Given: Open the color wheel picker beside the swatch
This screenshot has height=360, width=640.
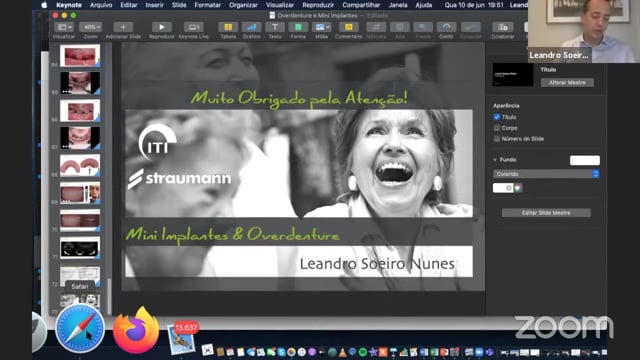Looking at the screenshot, I should coord(518,188).
